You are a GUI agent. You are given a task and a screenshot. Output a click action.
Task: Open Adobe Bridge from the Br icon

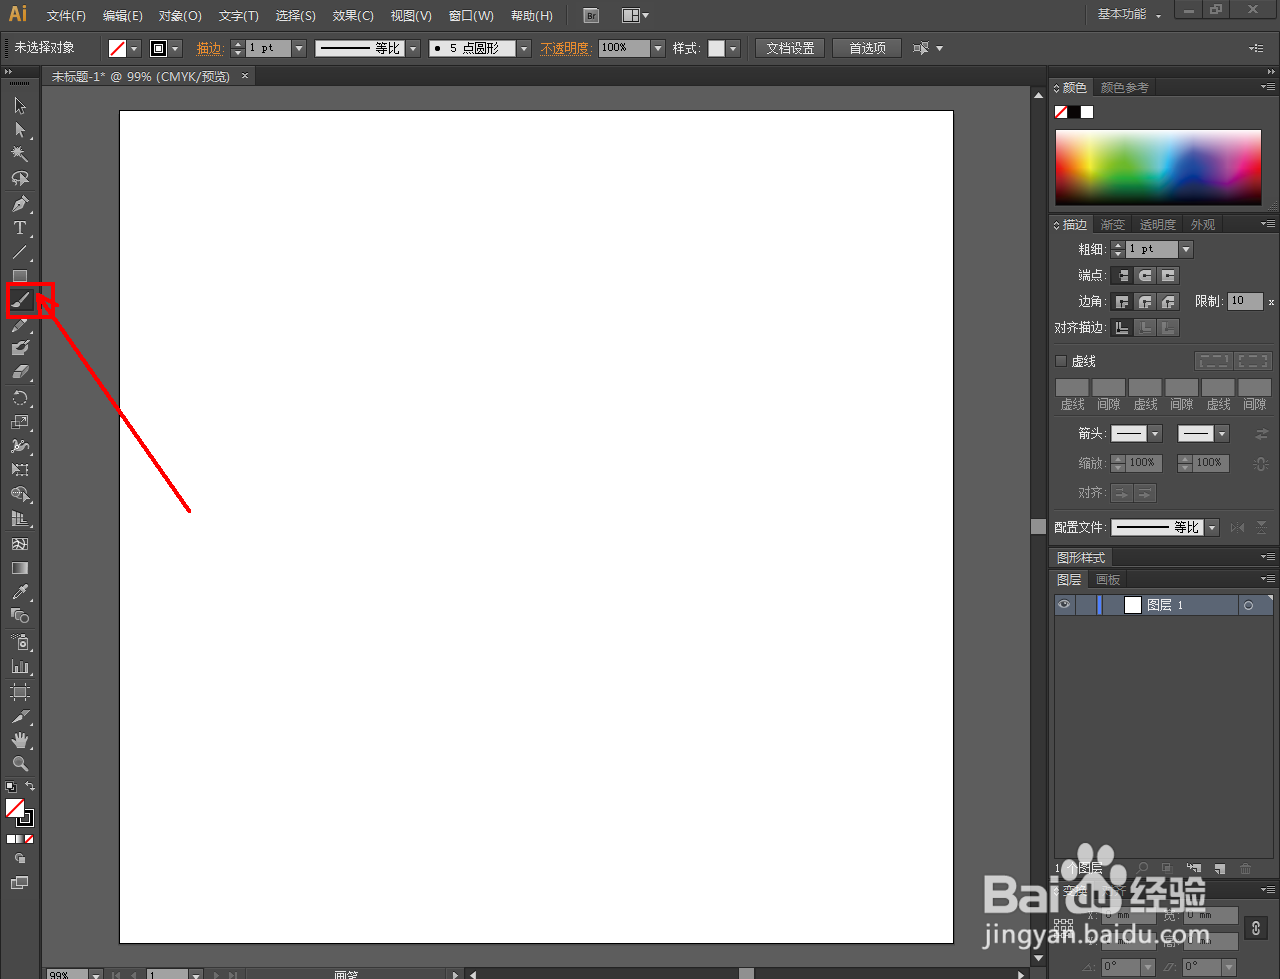click(x=591, y=16)
